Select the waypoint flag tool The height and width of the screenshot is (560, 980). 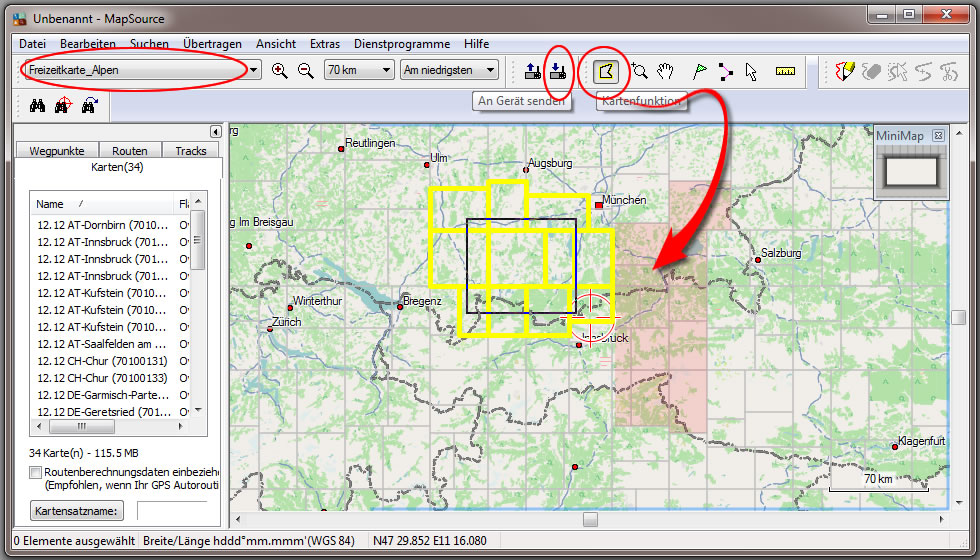click(700, 71)
